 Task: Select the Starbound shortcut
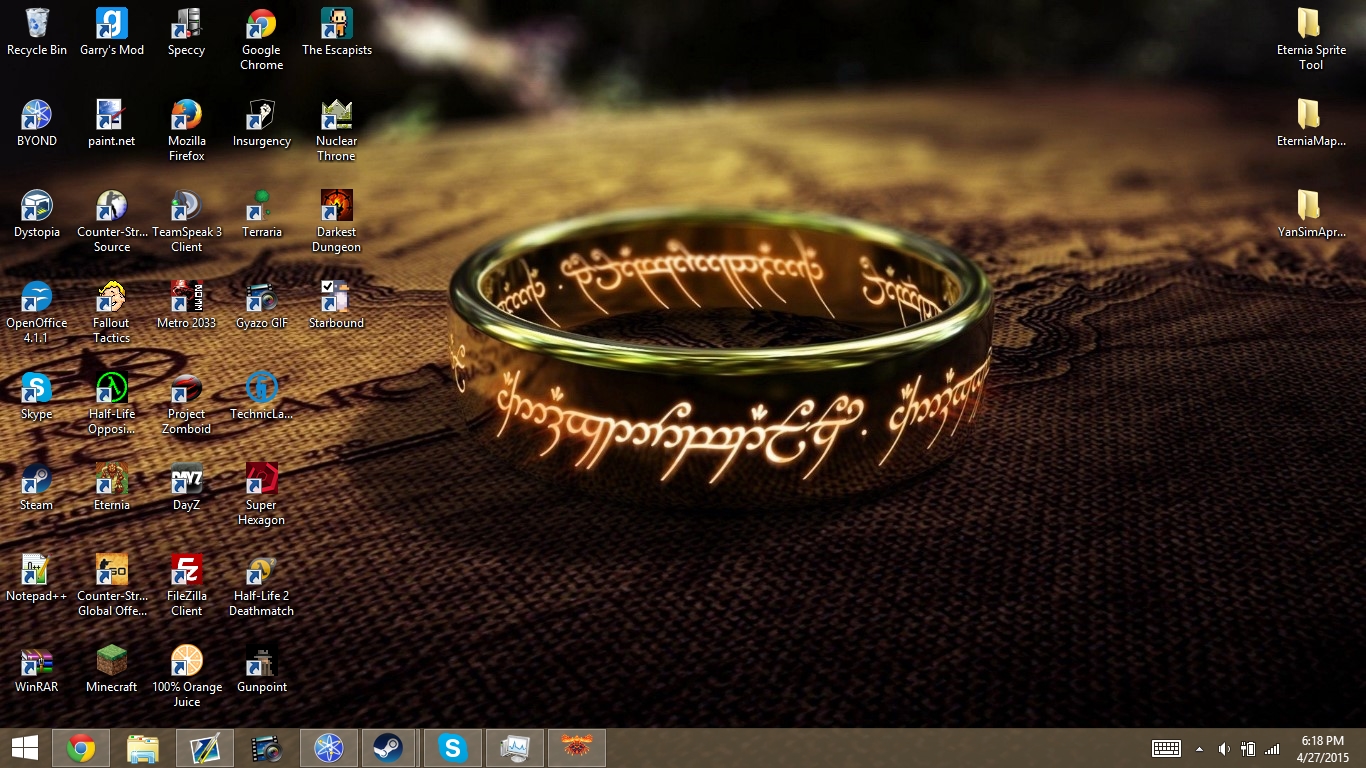[x=337, y=305]
